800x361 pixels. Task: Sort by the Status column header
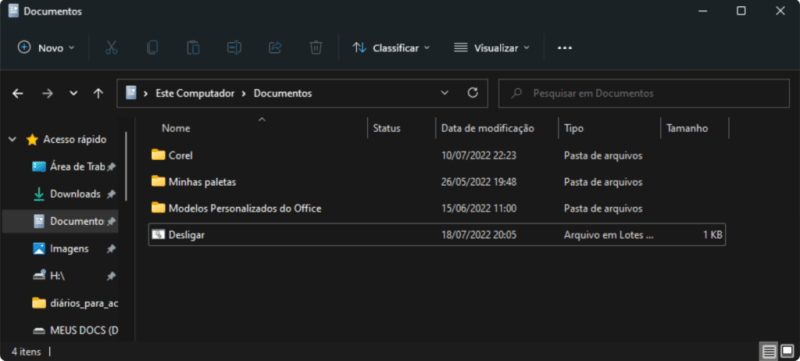(387, 128)
